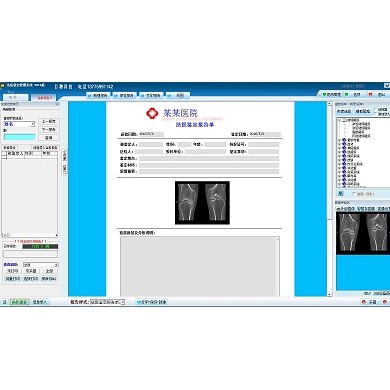The height and width of the screenshot is (390, 390).
Task: Click the 委托人 field in the report
Action: coord(149,152)
